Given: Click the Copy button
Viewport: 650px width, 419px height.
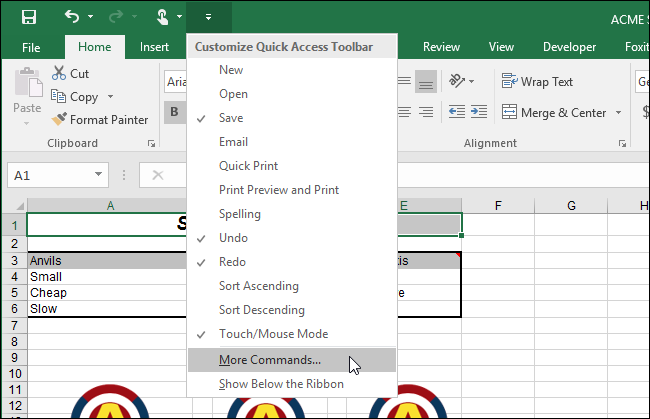Looking at the screenshot, I should pos(75,97).
